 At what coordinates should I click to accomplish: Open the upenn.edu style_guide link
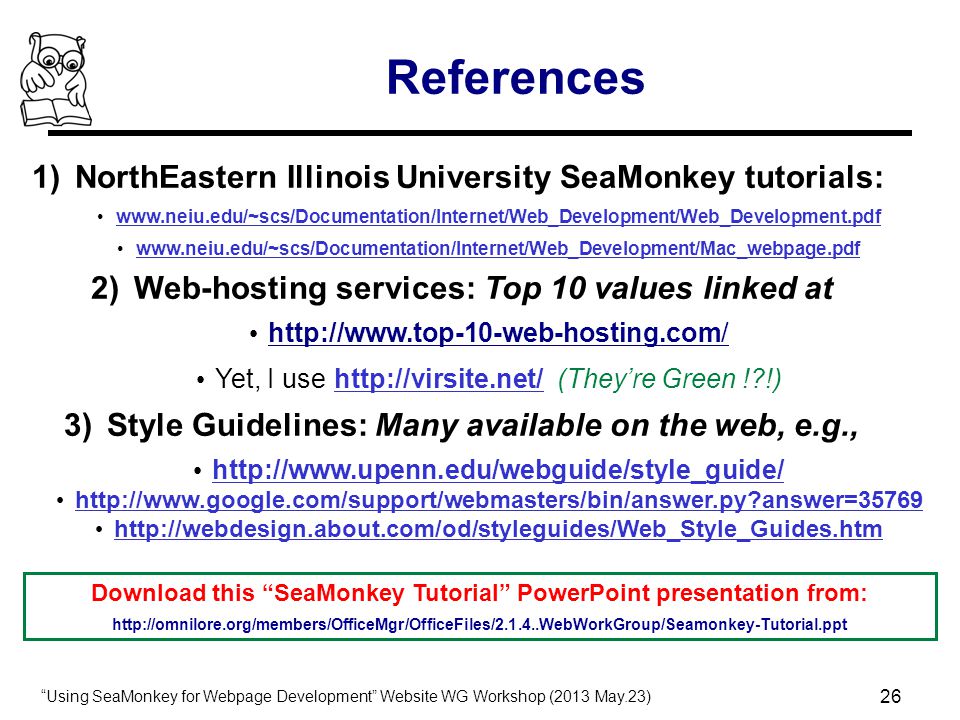(498, 470)
